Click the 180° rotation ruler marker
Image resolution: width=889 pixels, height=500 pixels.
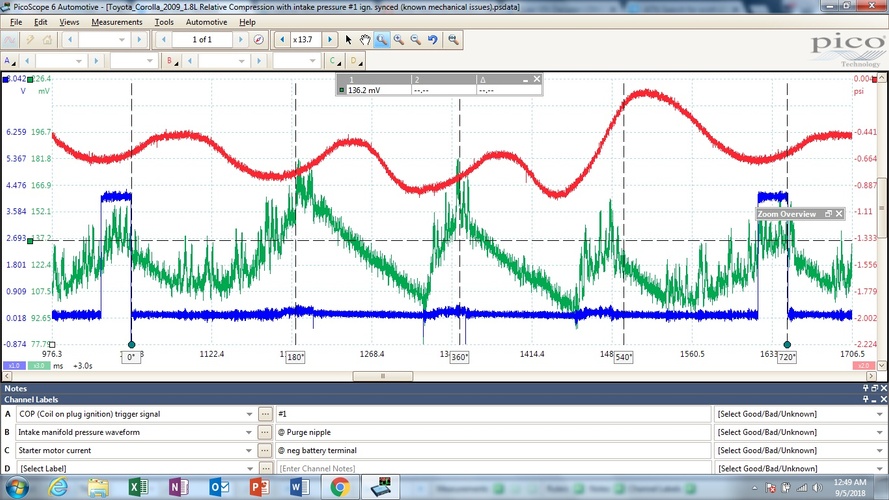295,357
